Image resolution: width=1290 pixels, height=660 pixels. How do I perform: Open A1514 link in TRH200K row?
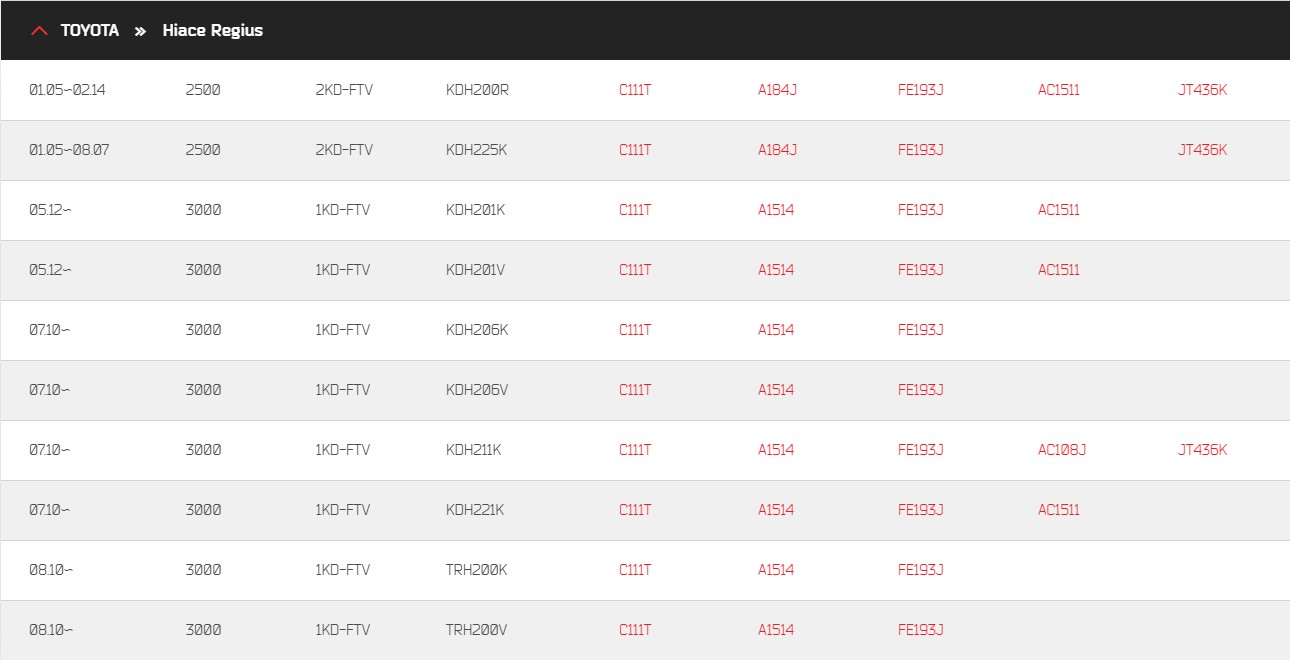(776, 570)
